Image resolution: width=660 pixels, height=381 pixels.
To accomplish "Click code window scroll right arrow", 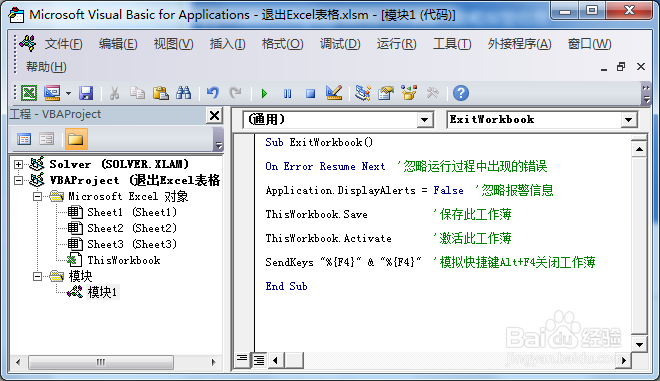I will [624, 360].
